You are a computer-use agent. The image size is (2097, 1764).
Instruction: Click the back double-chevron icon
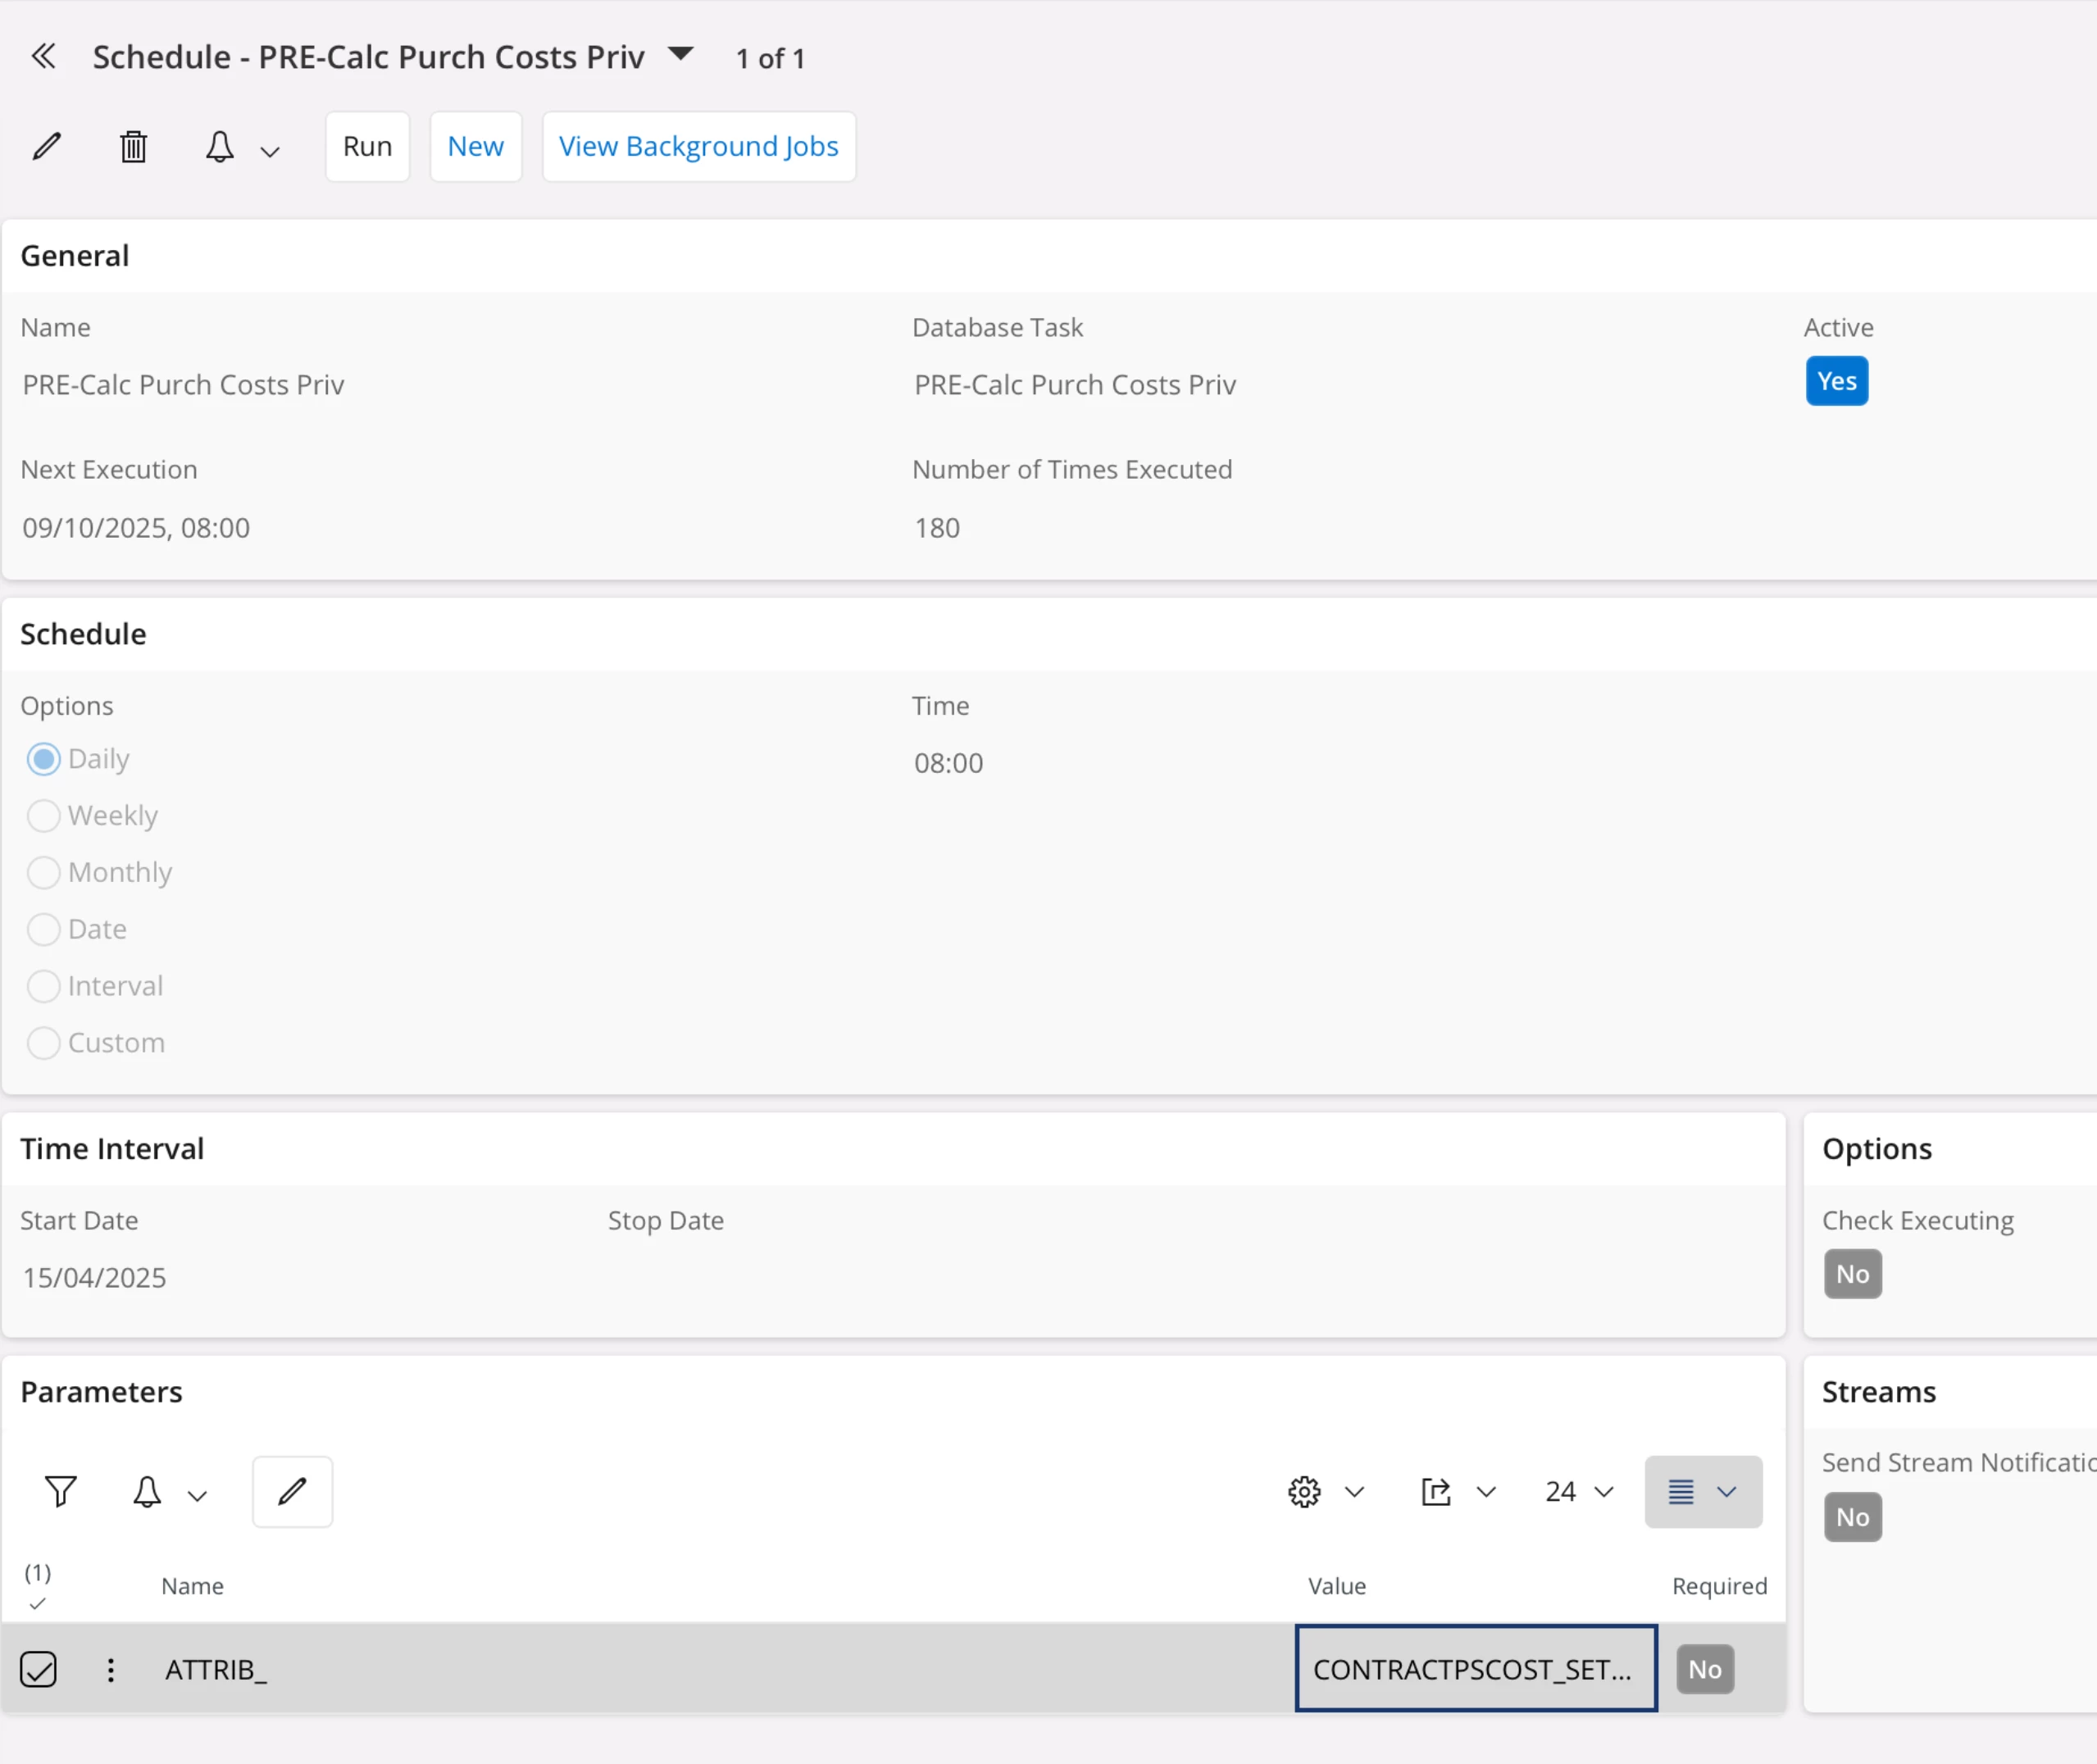[x=43, y=56]
